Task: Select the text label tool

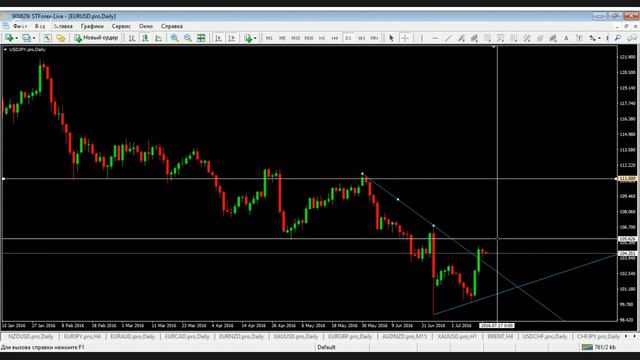Action: (579, 38)
